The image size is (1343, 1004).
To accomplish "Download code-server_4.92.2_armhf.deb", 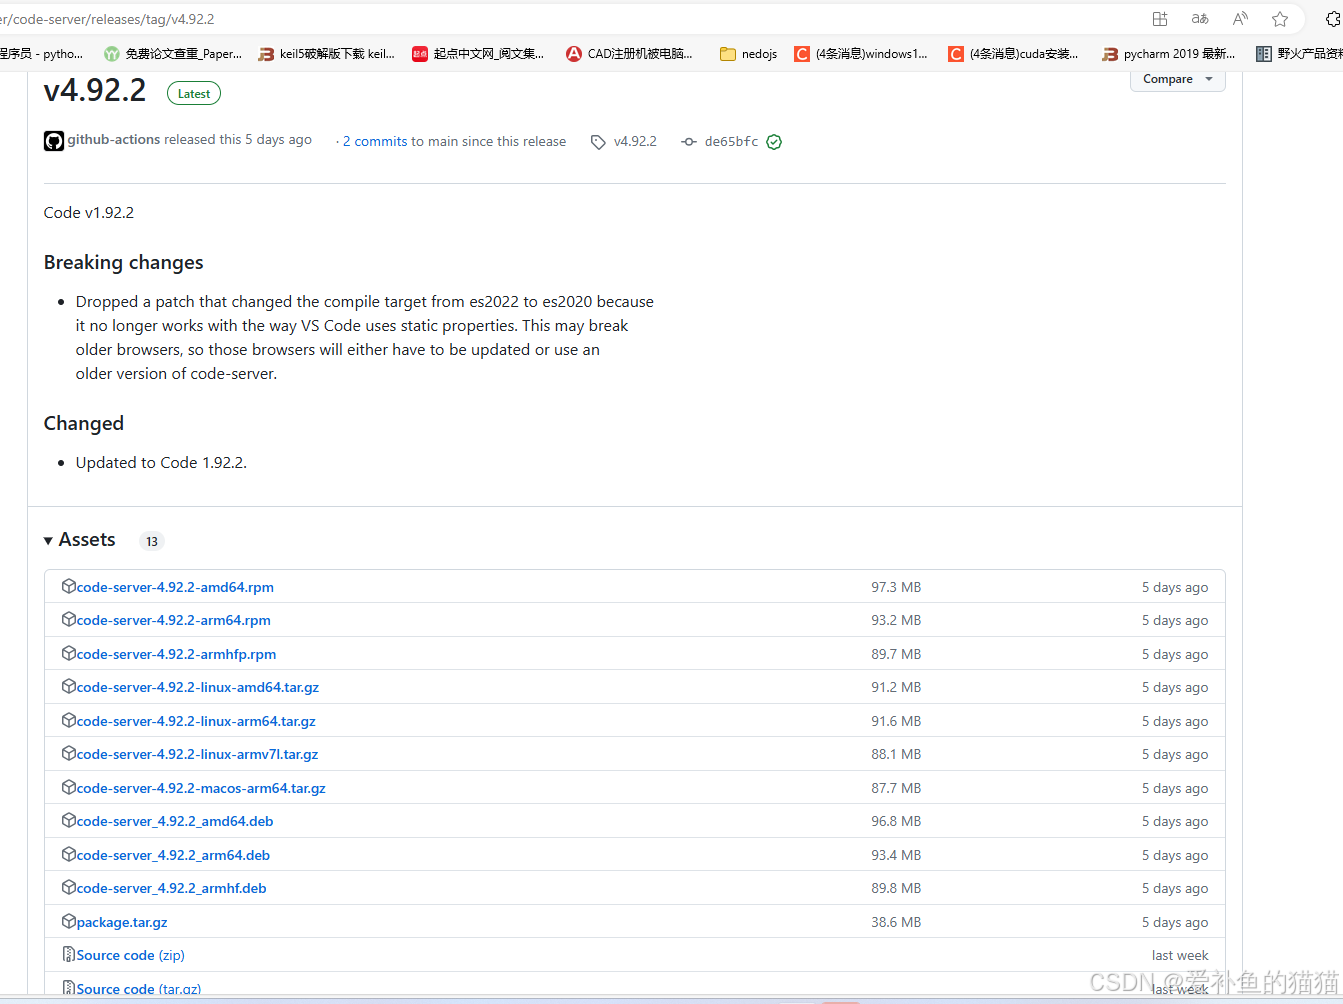I will [171, 888].
